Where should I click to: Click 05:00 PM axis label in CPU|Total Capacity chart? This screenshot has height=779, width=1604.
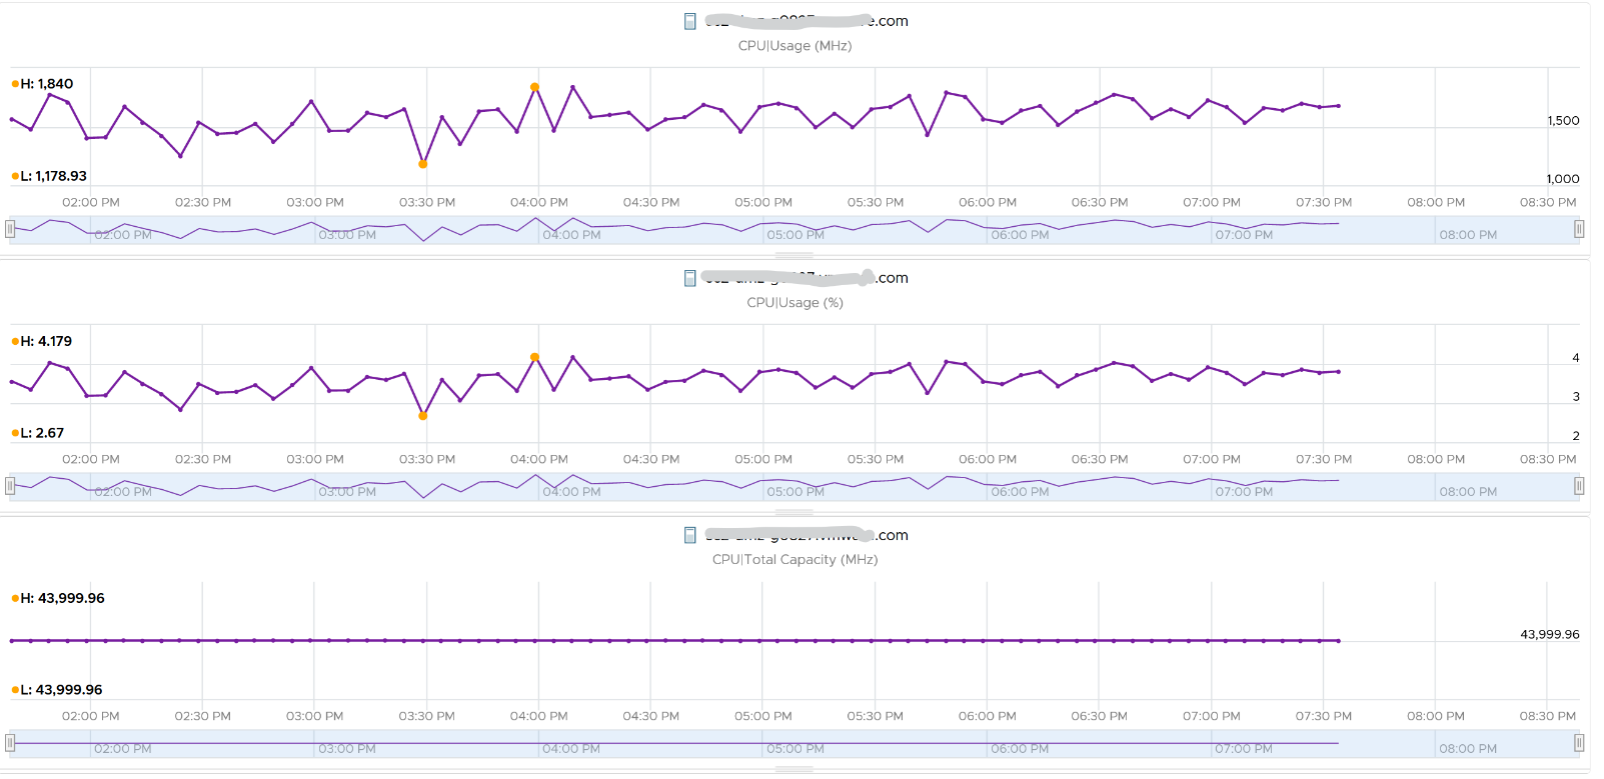tap(763, 717)
